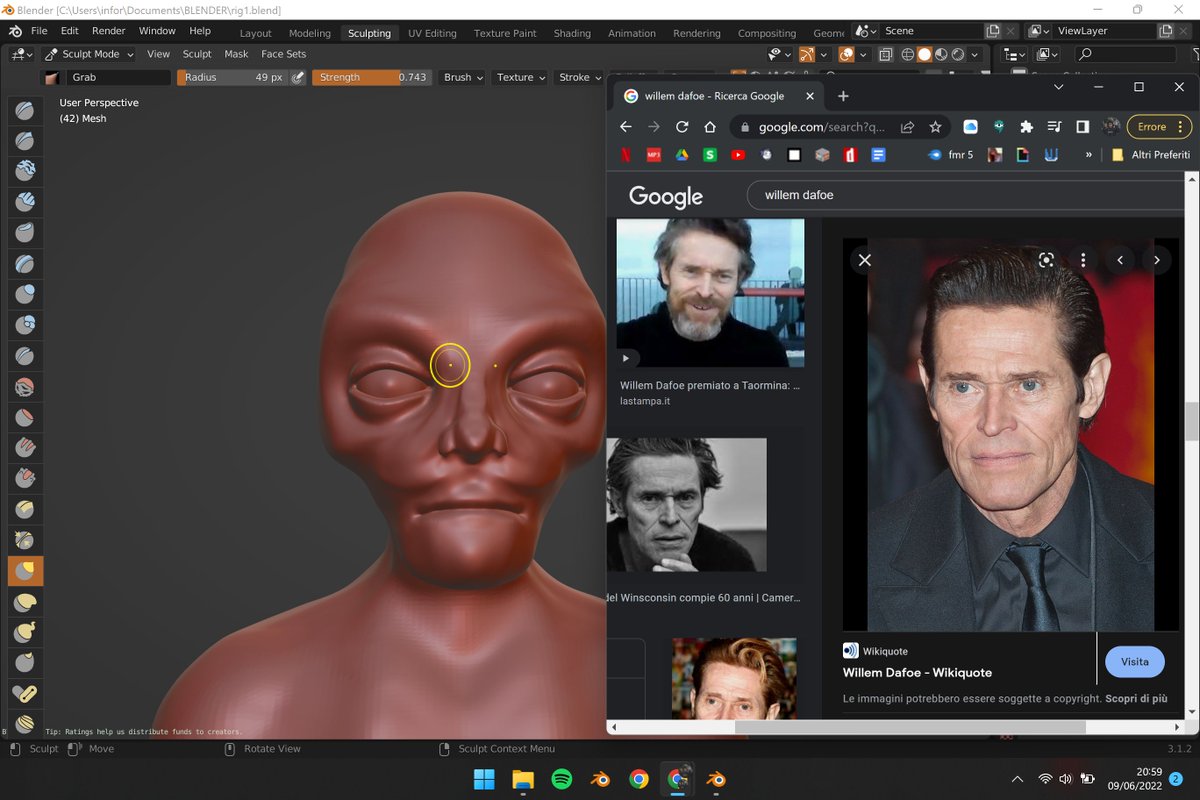This screenshot has height=800, width=1200.
Task: Open the Face Sets menu
Action: coord(283,54)
